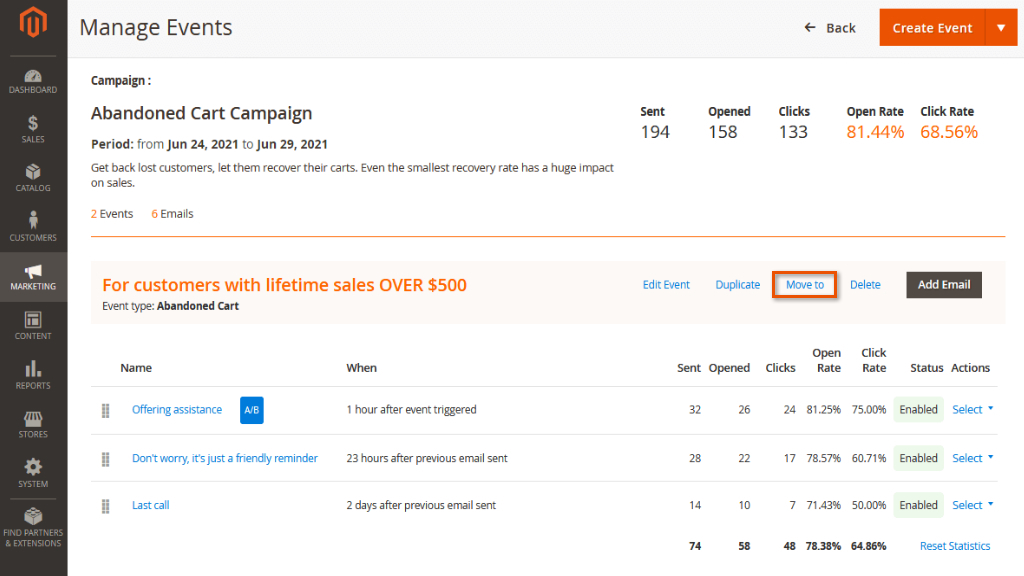Image resolution: width=1024 pixels, height=576 pixels.
Task: Click the Abandoned Cart Campaign title
Action: [x=201, y=113]
